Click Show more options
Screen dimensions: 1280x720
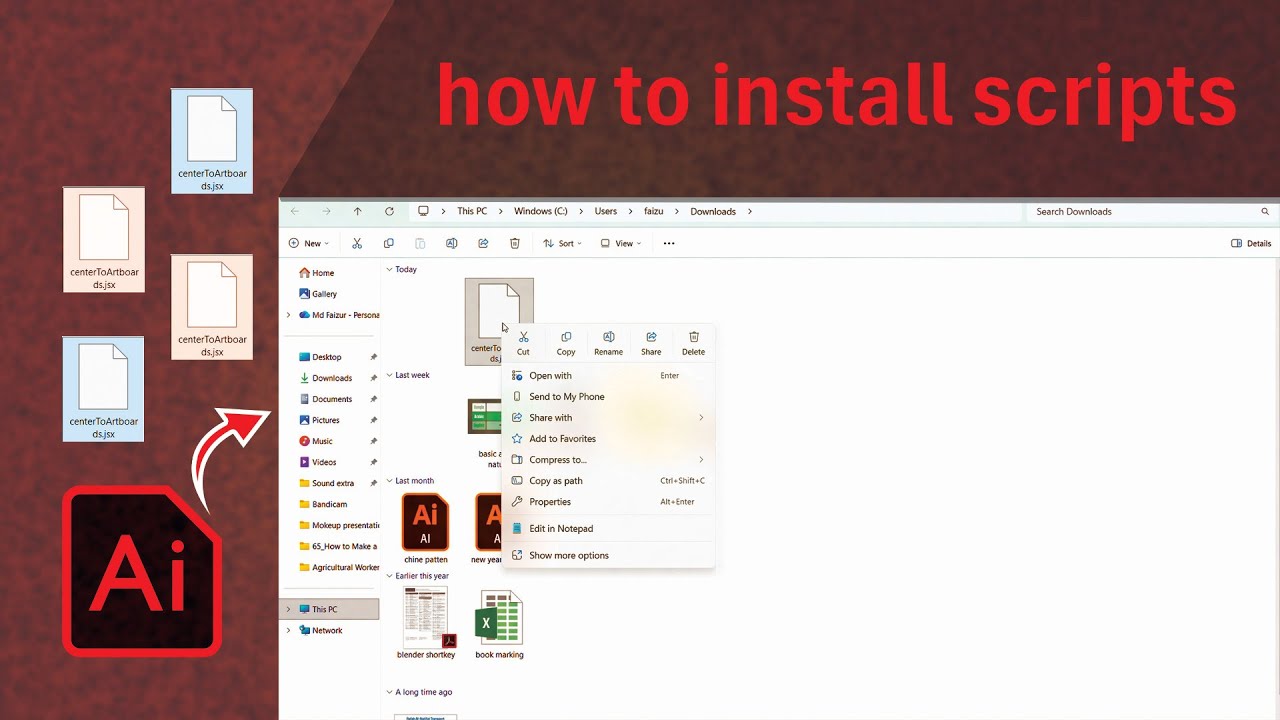tap(608, 555)
